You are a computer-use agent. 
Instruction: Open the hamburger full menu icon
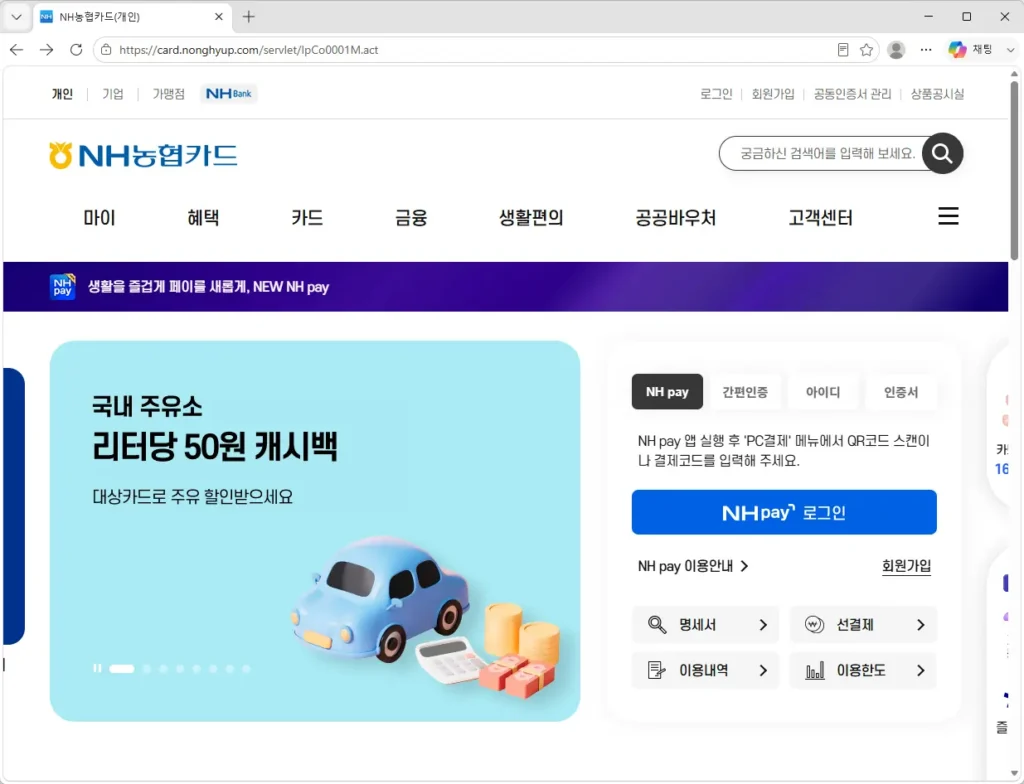(948, 216)
